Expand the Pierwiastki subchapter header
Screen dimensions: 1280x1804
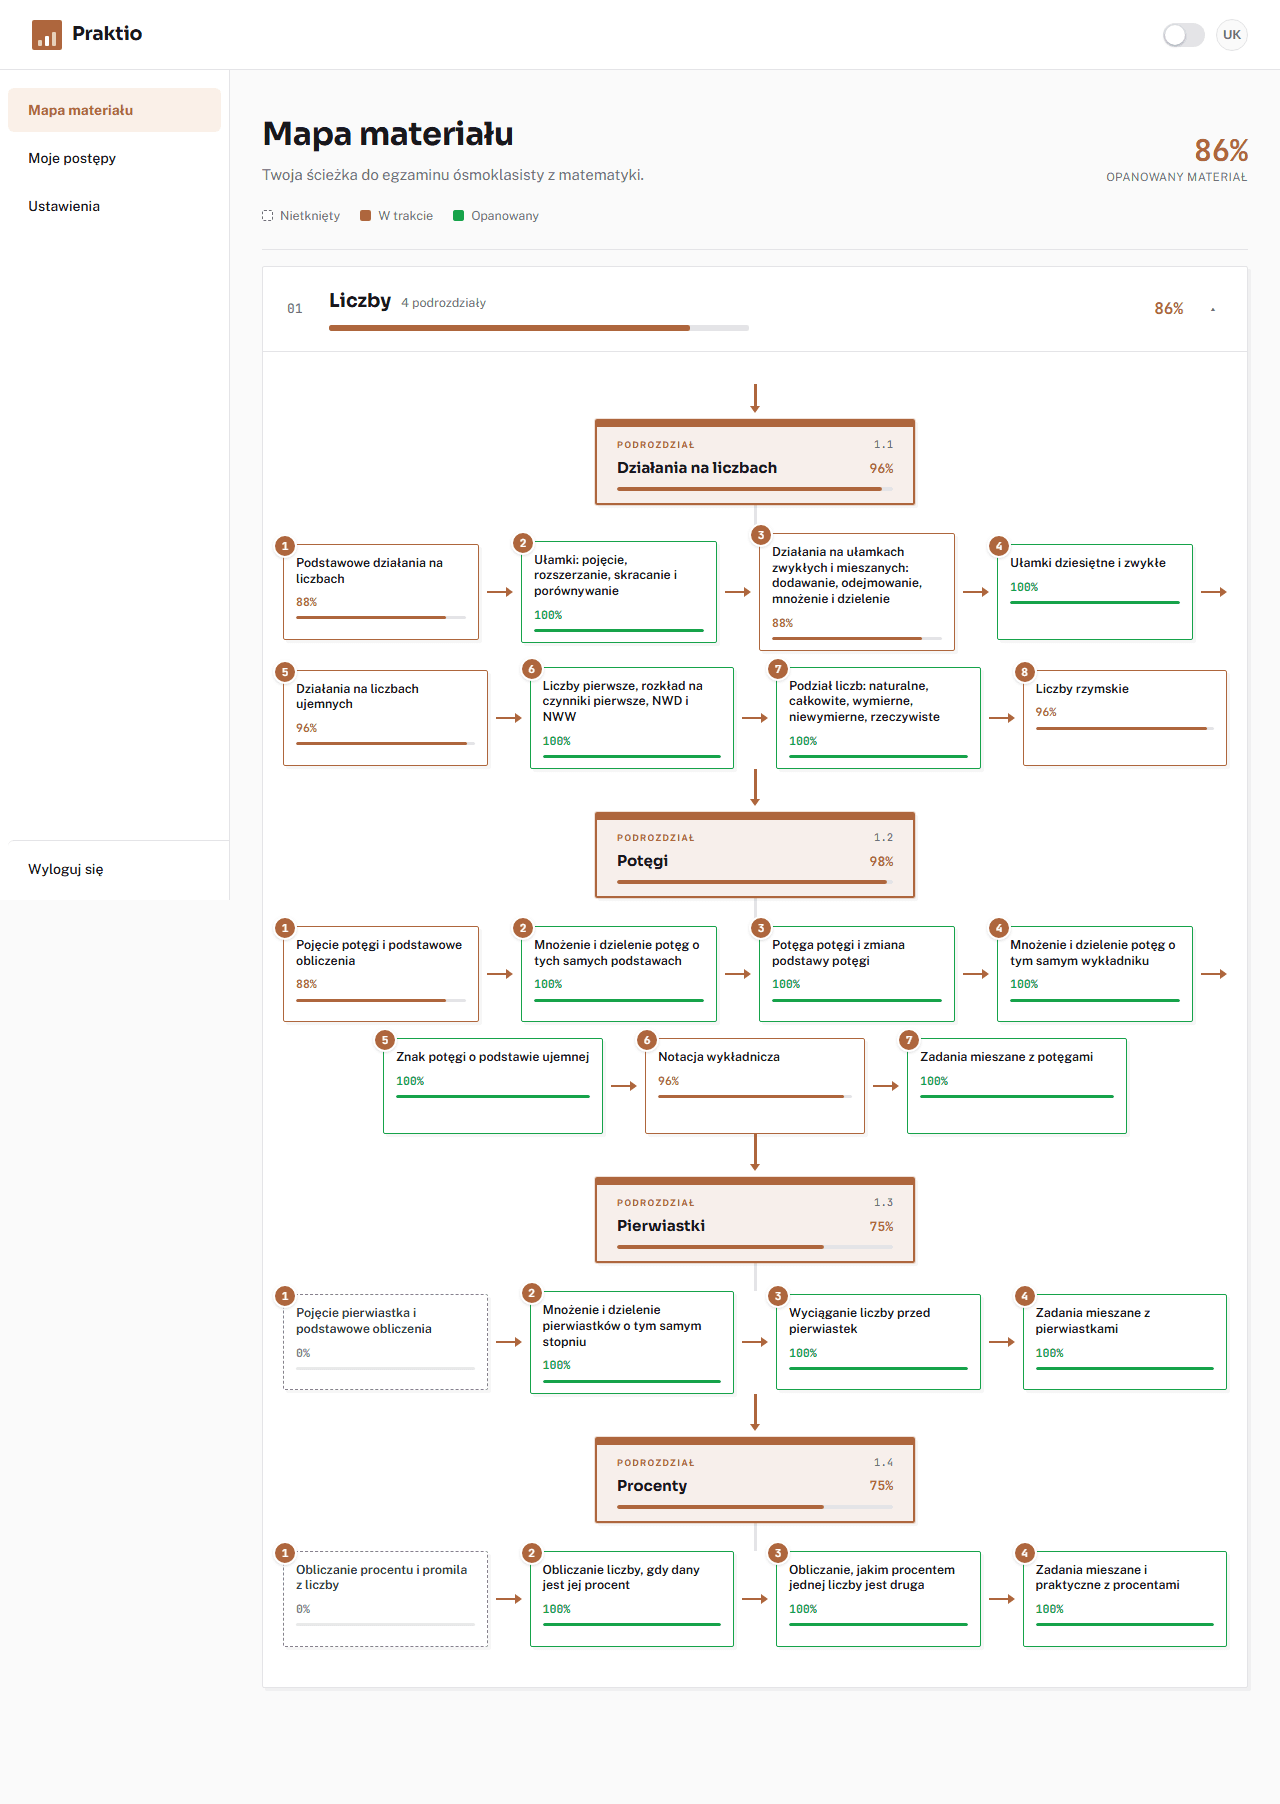coord(755,1220)
